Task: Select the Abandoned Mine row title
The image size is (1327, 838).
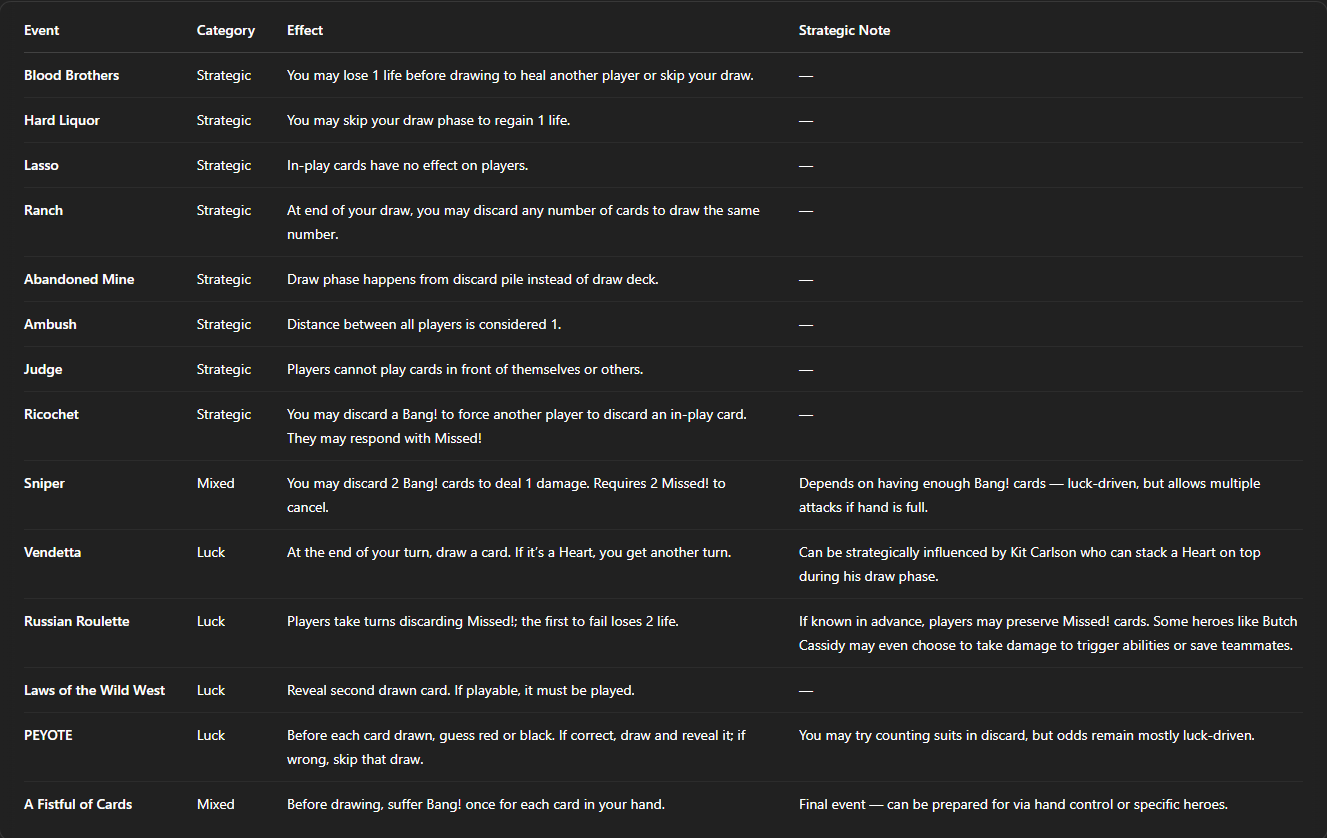Action: (x=79, y=279)
